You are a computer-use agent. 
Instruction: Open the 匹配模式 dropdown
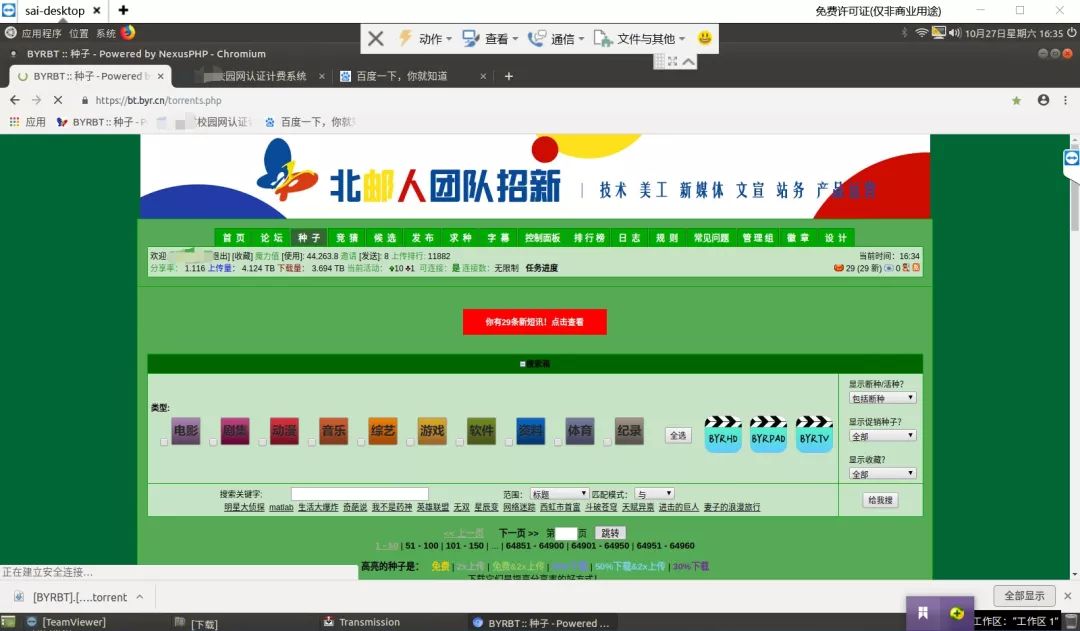pos(654,494)
